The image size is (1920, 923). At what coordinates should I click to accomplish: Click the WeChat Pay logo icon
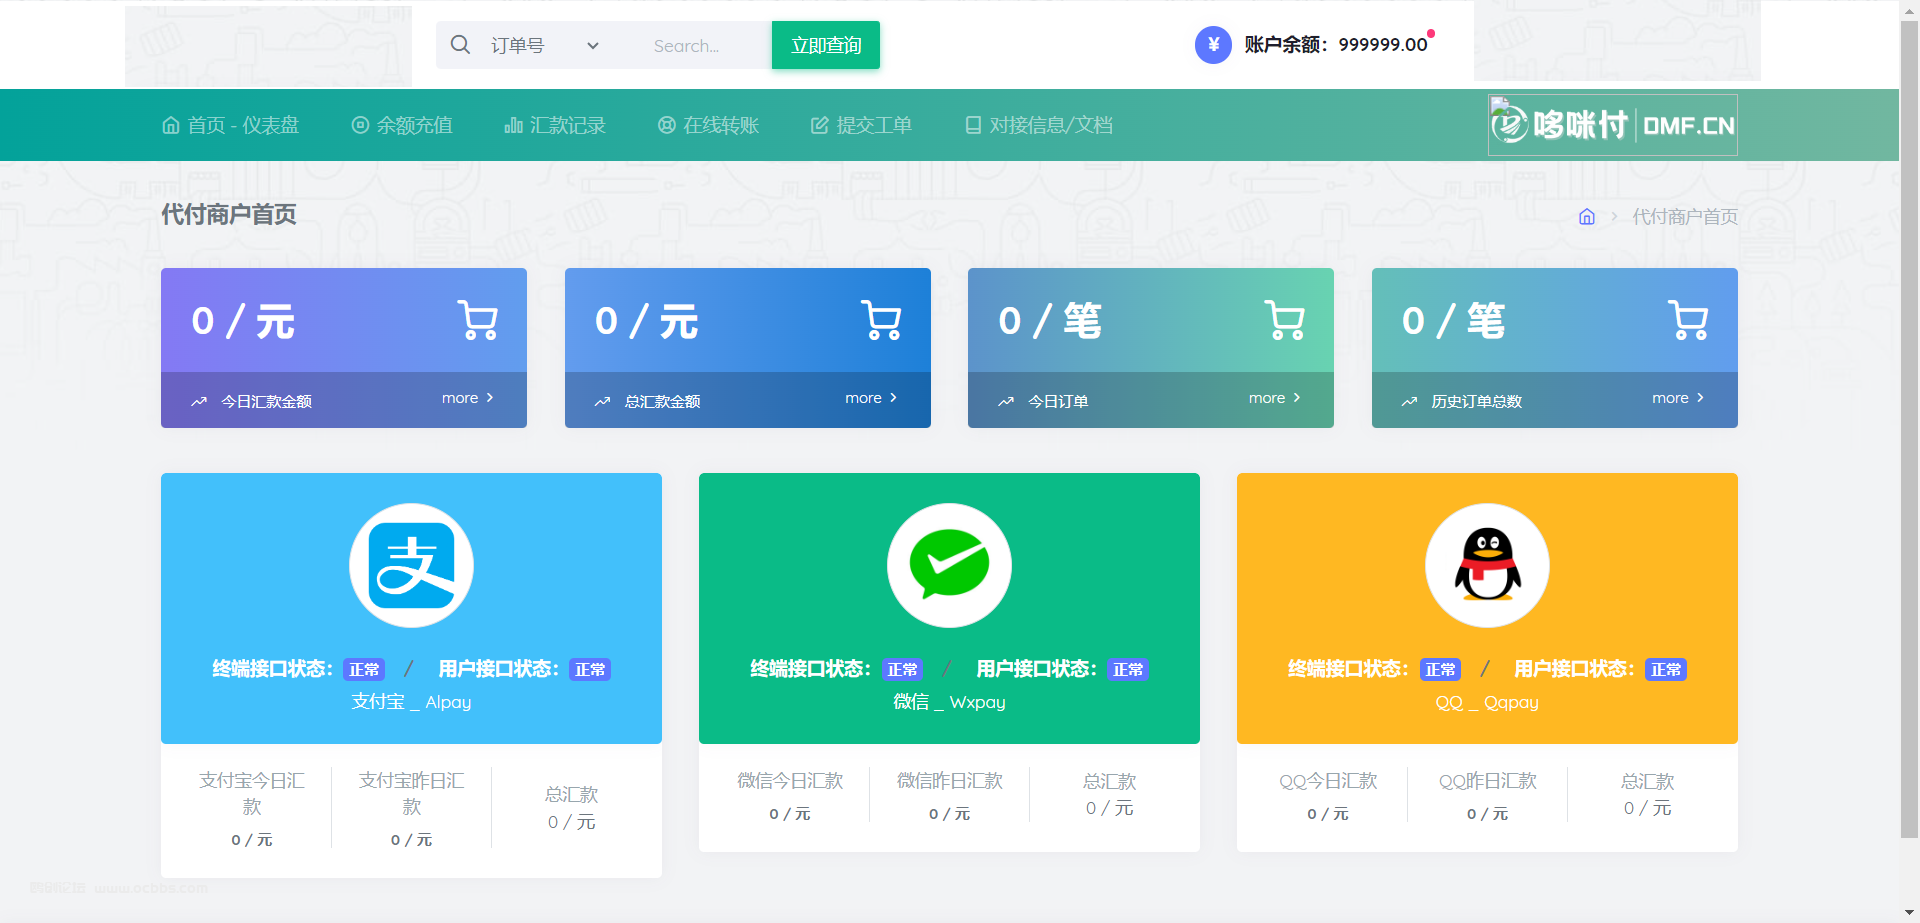click(949, 565)
